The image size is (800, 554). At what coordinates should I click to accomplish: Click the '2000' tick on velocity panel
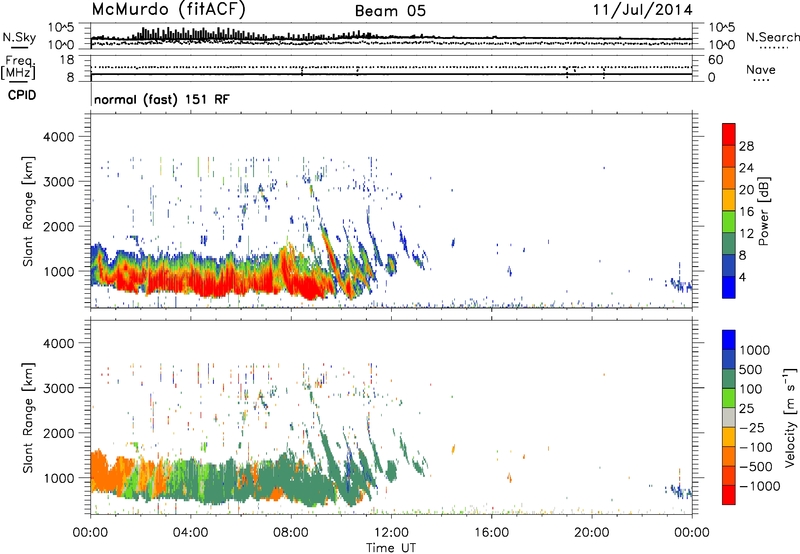coord(59,433)
